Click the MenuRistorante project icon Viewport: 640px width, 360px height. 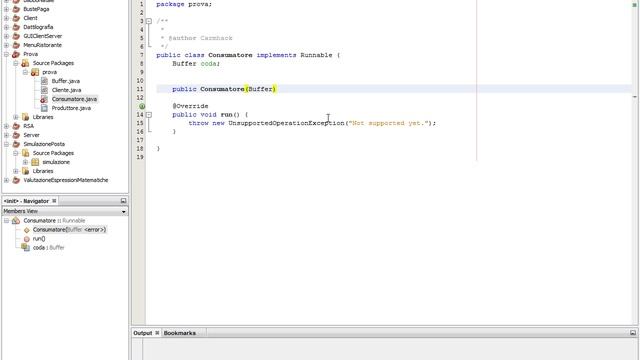(16, 45)
